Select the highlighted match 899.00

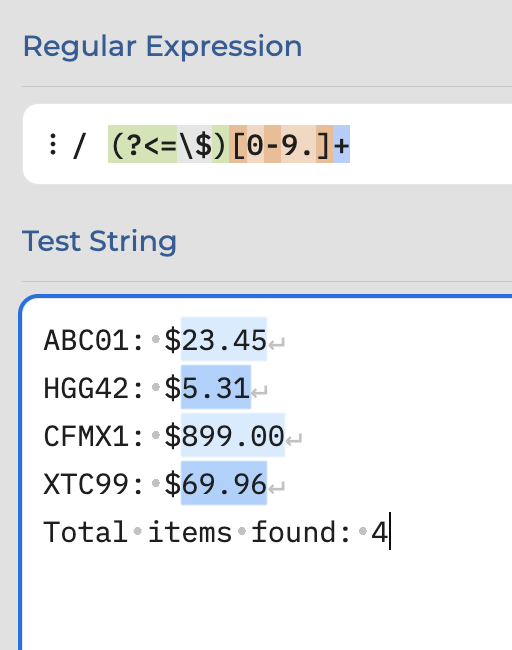coord(233,435)
